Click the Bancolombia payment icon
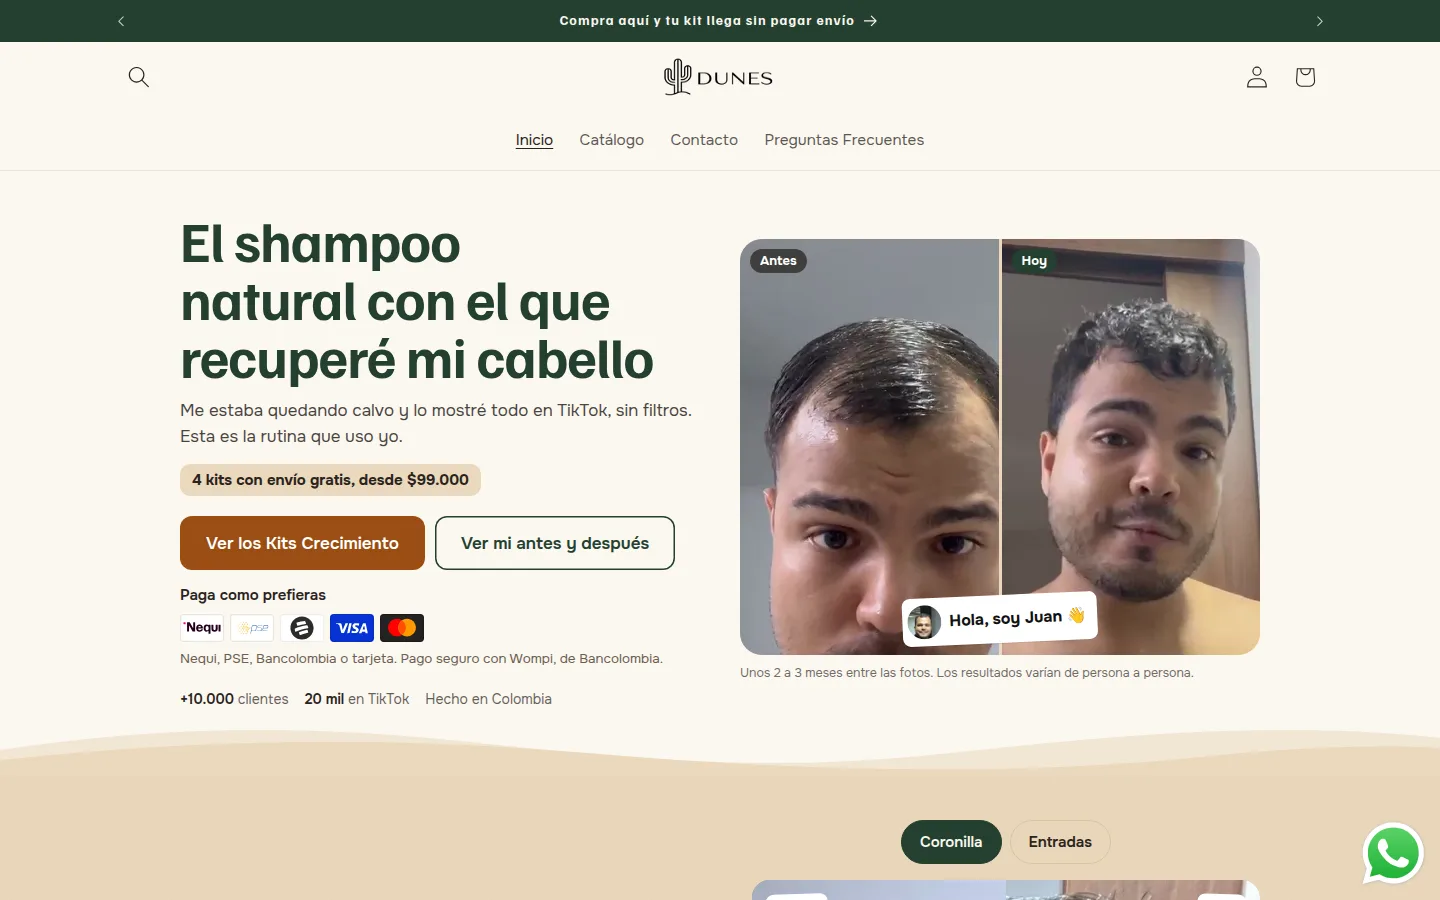1440x900 pixels. pyautogui.click(x=302, y=628)
